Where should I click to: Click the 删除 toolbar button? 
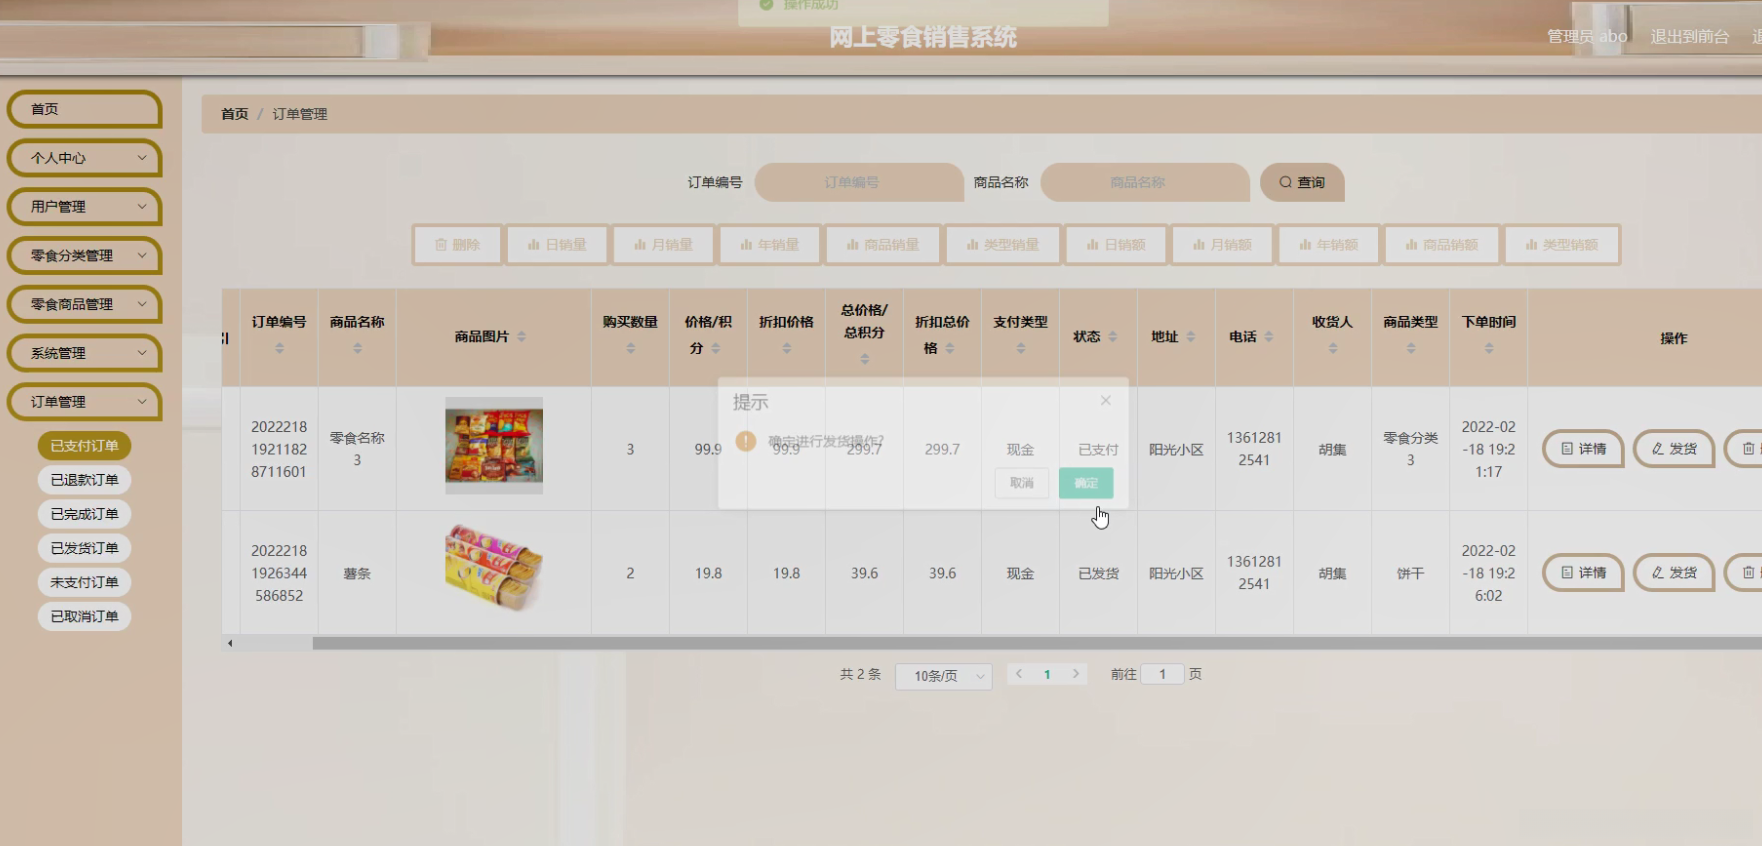tap(457, 245)
